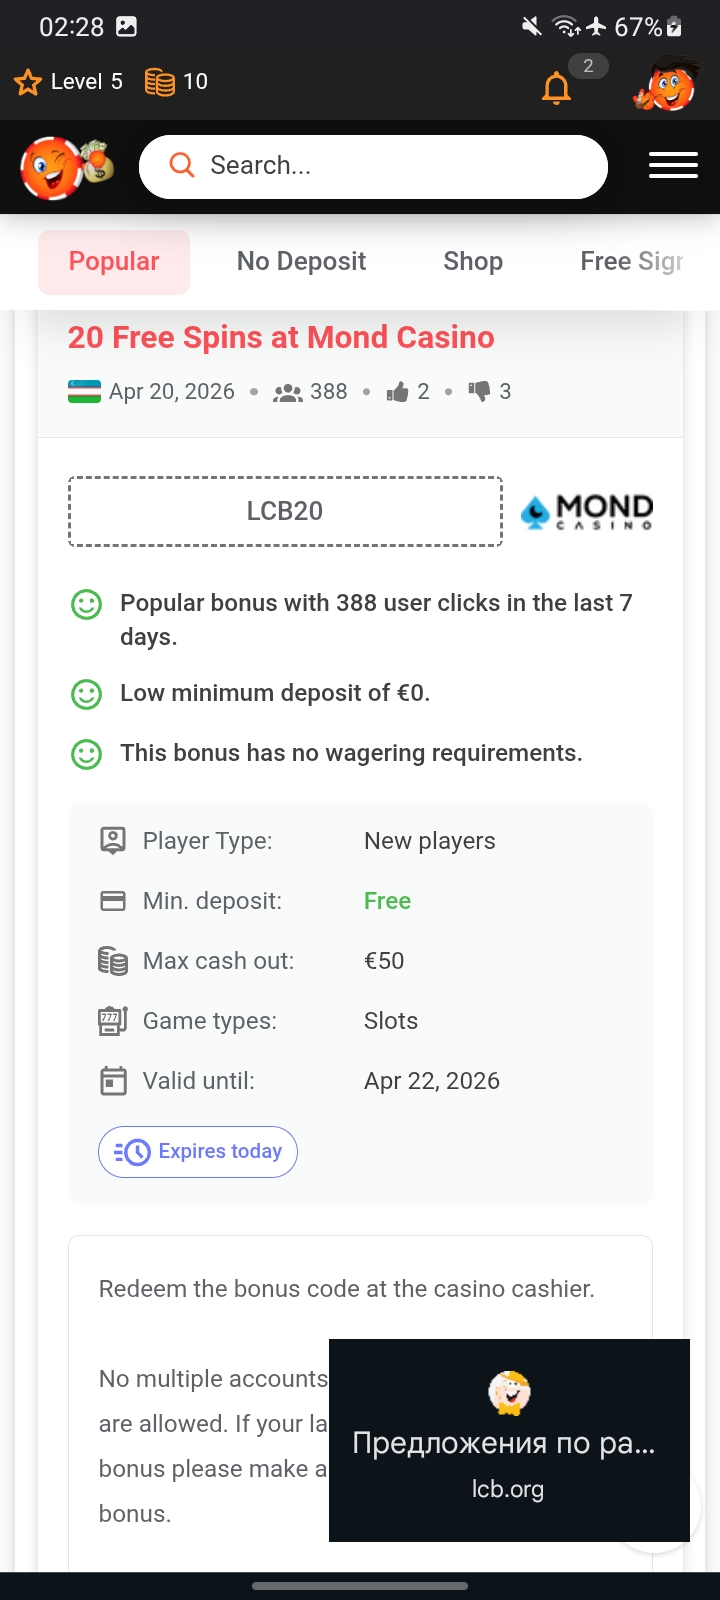The height and width of the screenshot is (1600, 720).
Task: Copy the LCB20 bonus code
Action: (x=285, y=511)
